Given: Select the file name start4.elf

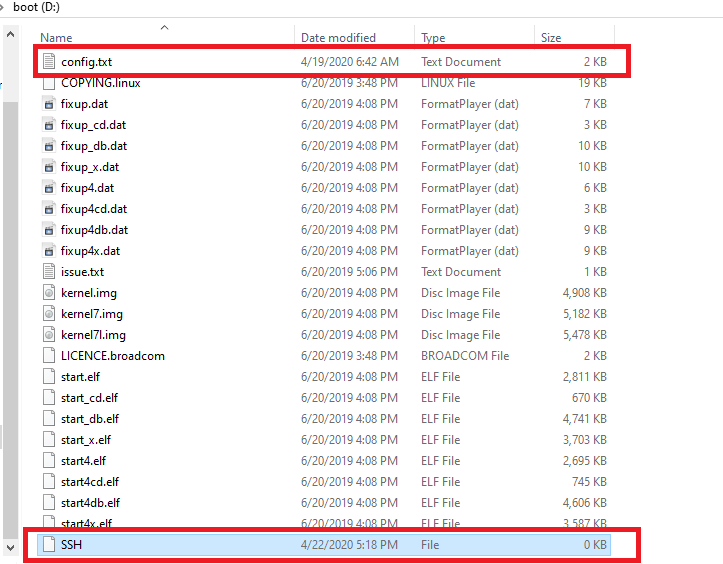Looking at the screenshot, I should (83, 461).
